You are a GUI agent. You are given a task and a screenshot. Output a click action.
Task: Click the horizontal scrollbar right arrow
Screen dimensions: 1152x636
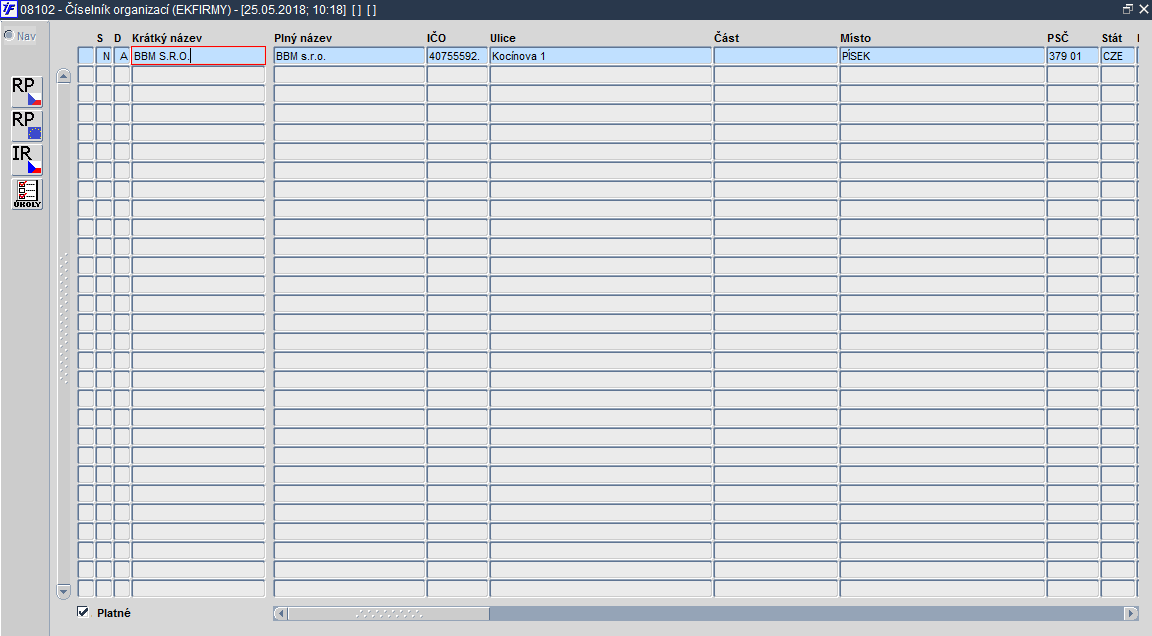tap(1131, 613)
